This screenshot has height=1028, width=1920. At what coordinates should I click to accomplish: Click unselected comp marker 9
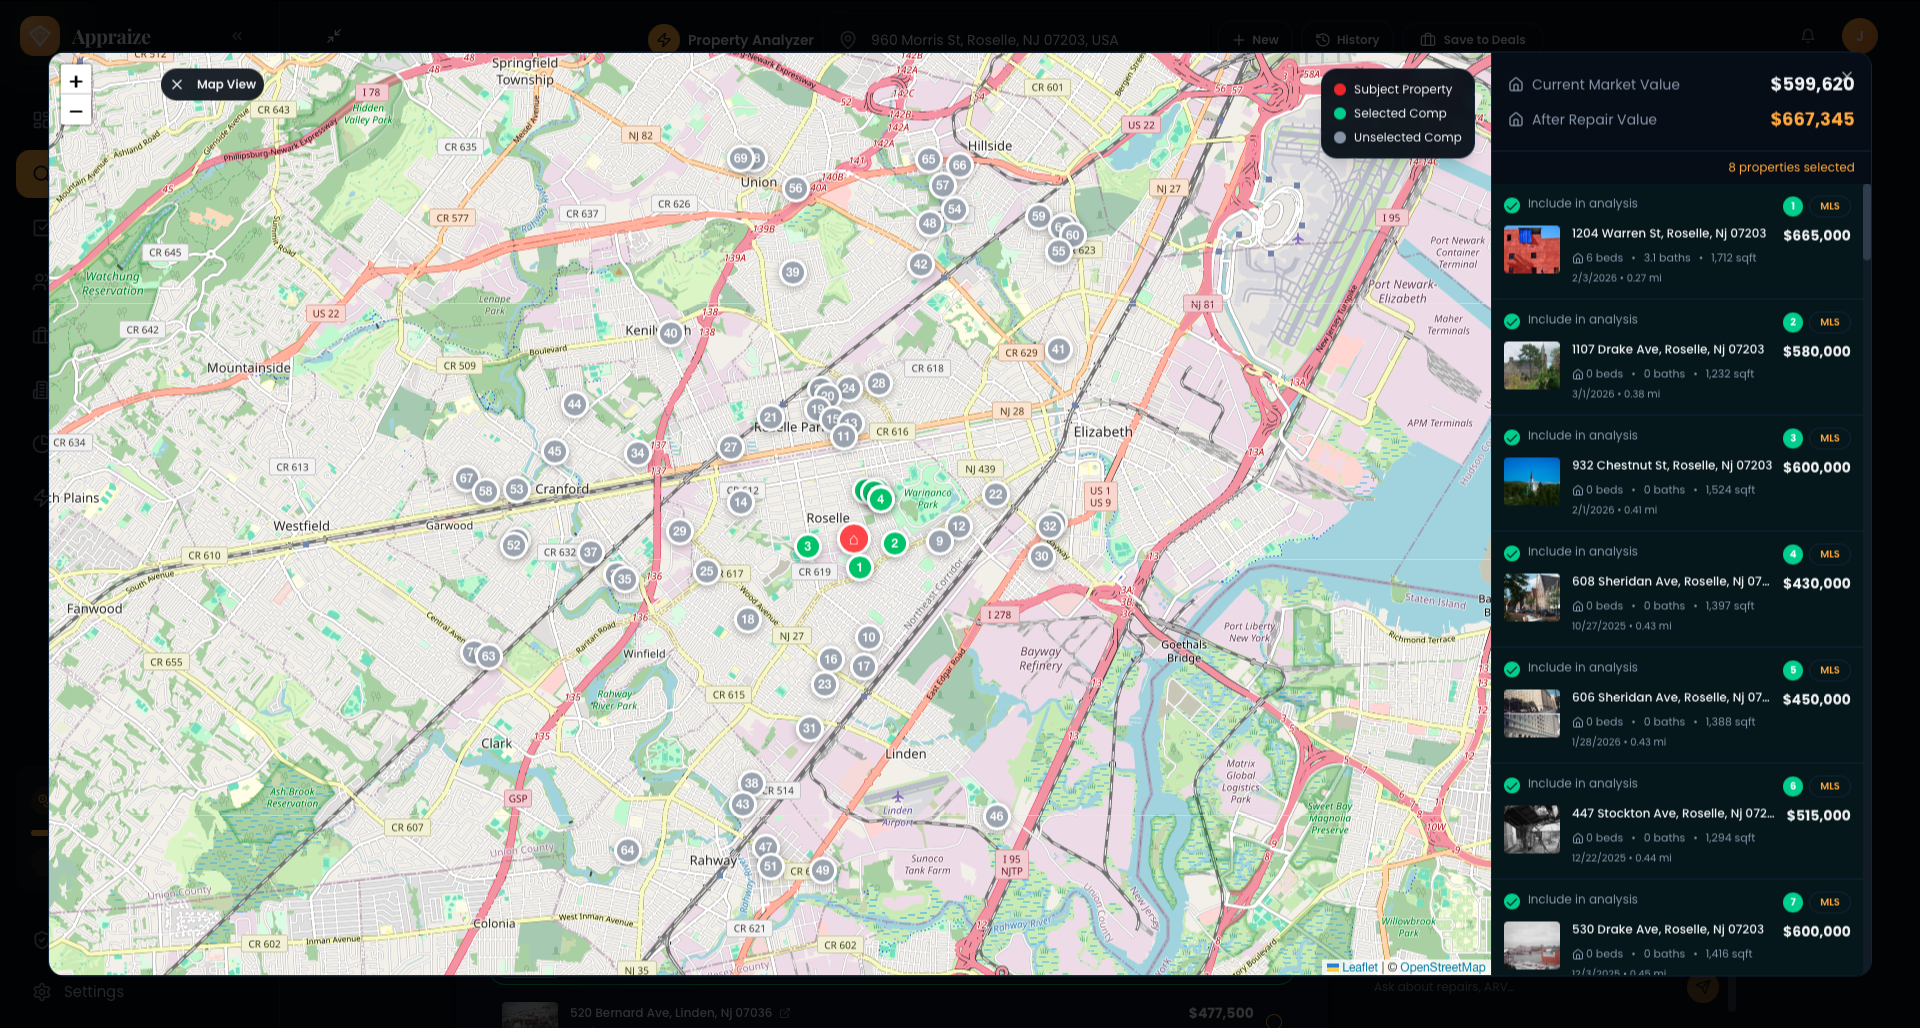[x=939, y=541]
